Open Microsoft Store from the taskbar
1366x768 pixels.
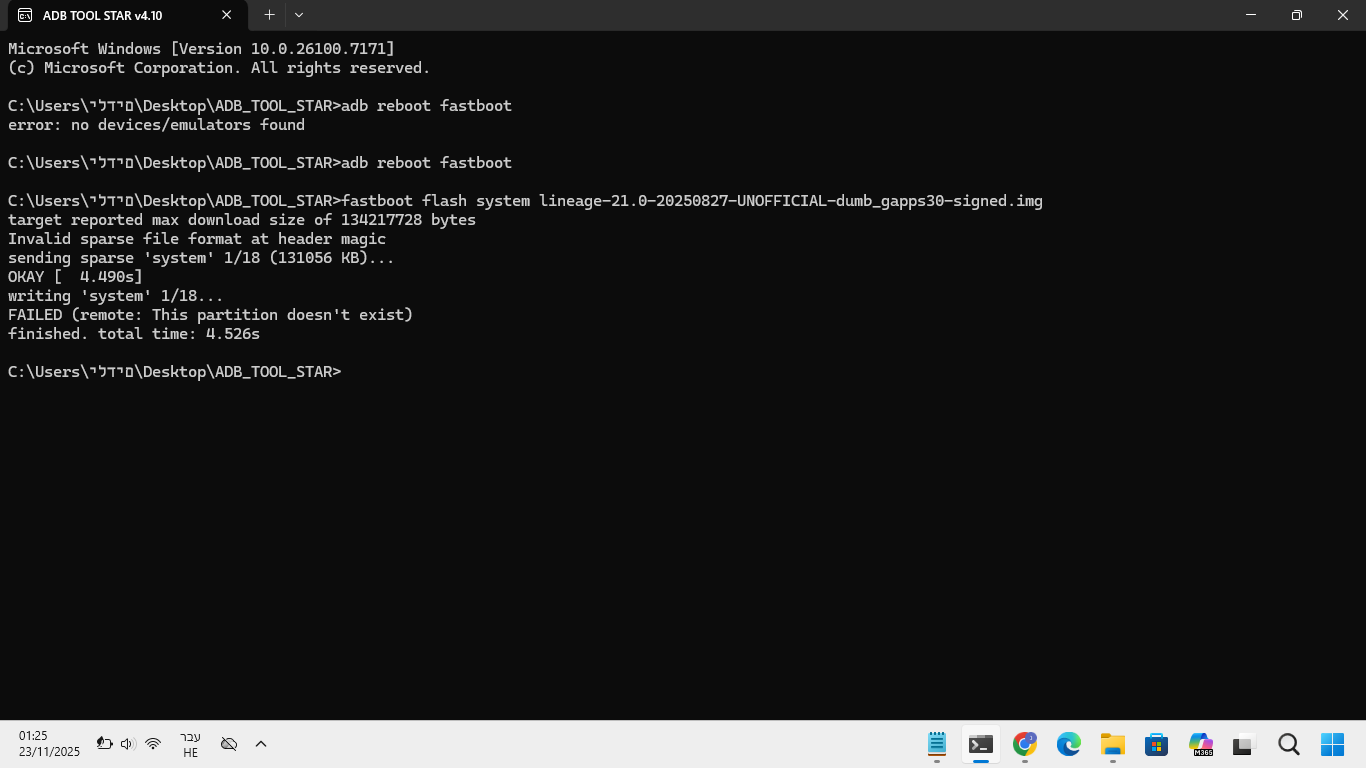point(1157,744)
